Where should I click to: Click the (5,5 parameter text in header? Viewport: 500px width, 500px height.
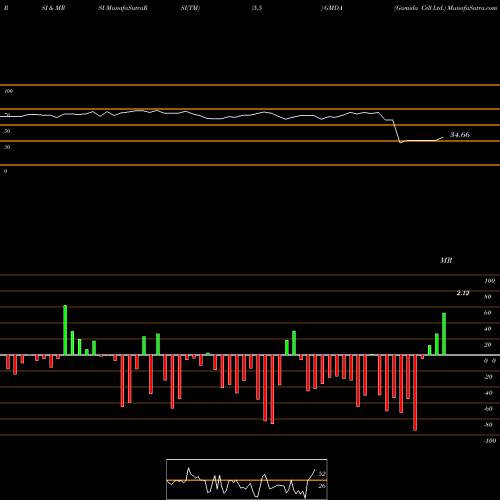pyautogui.click(x=257, y=8)
